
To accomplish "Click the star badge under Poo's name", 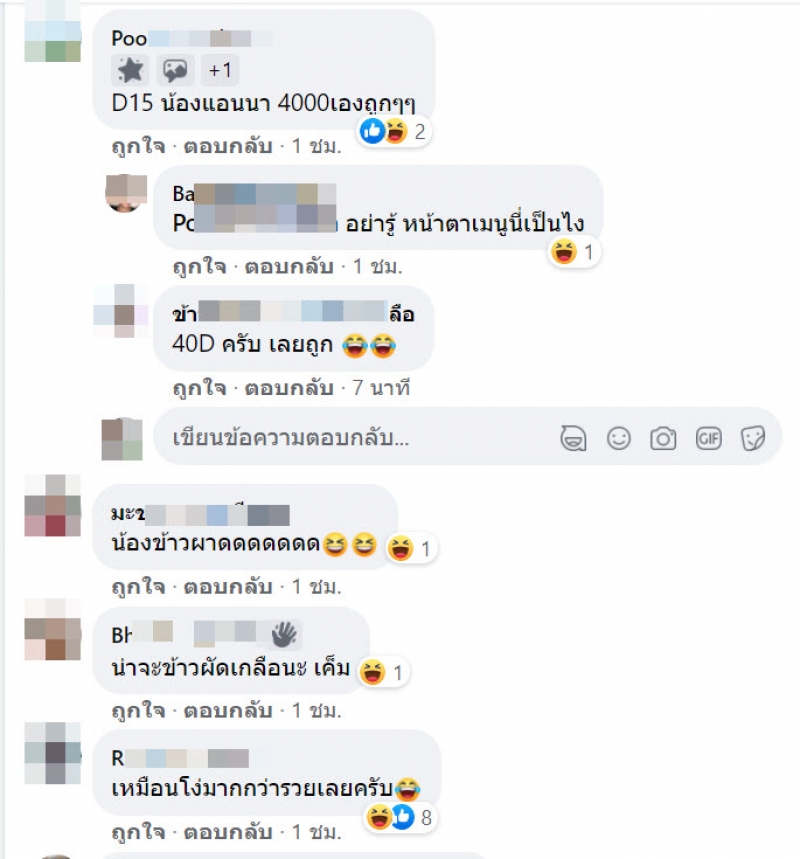I will pyautogui.click(x=130, y=70).
